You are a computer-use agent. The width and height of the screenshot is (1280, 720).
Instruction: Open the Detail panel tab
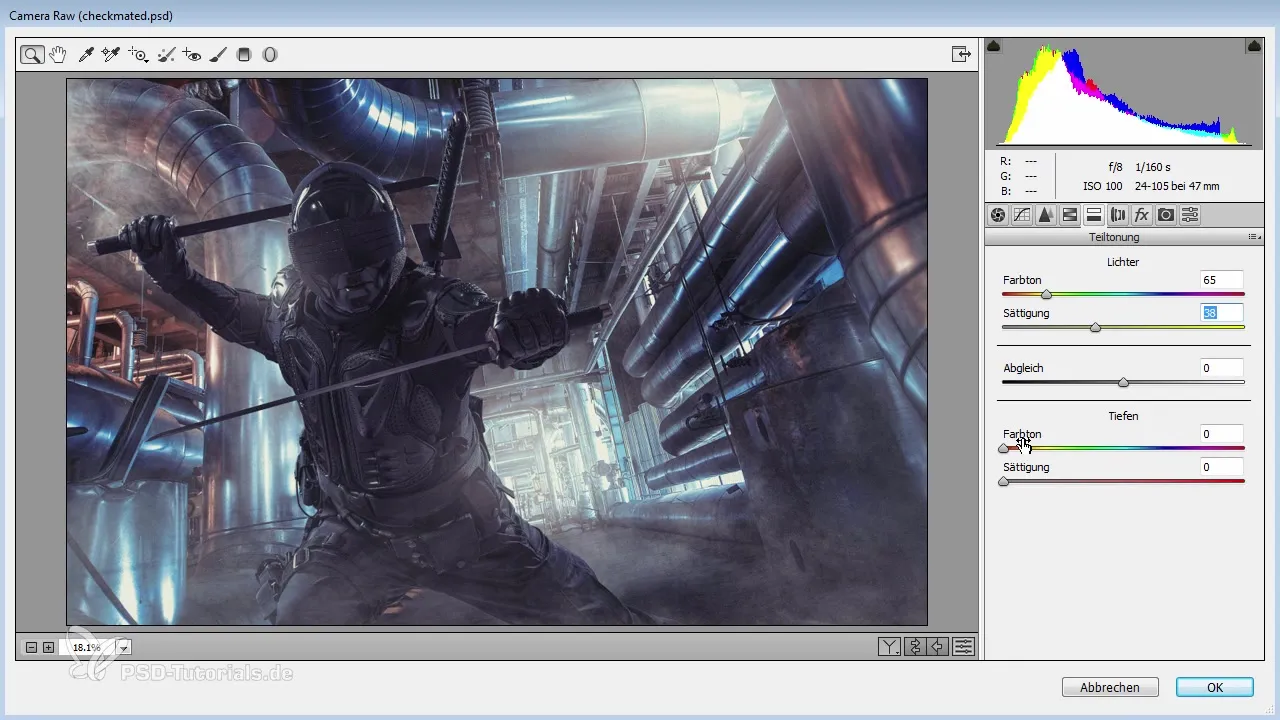tap(1046, 215)
